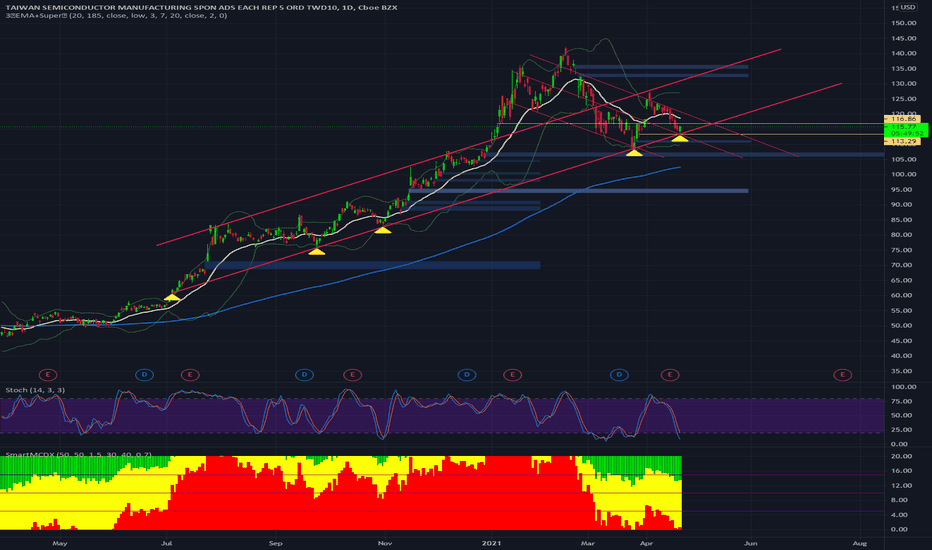Open the earnings marker in mid-January 2021

coord(512,375)
